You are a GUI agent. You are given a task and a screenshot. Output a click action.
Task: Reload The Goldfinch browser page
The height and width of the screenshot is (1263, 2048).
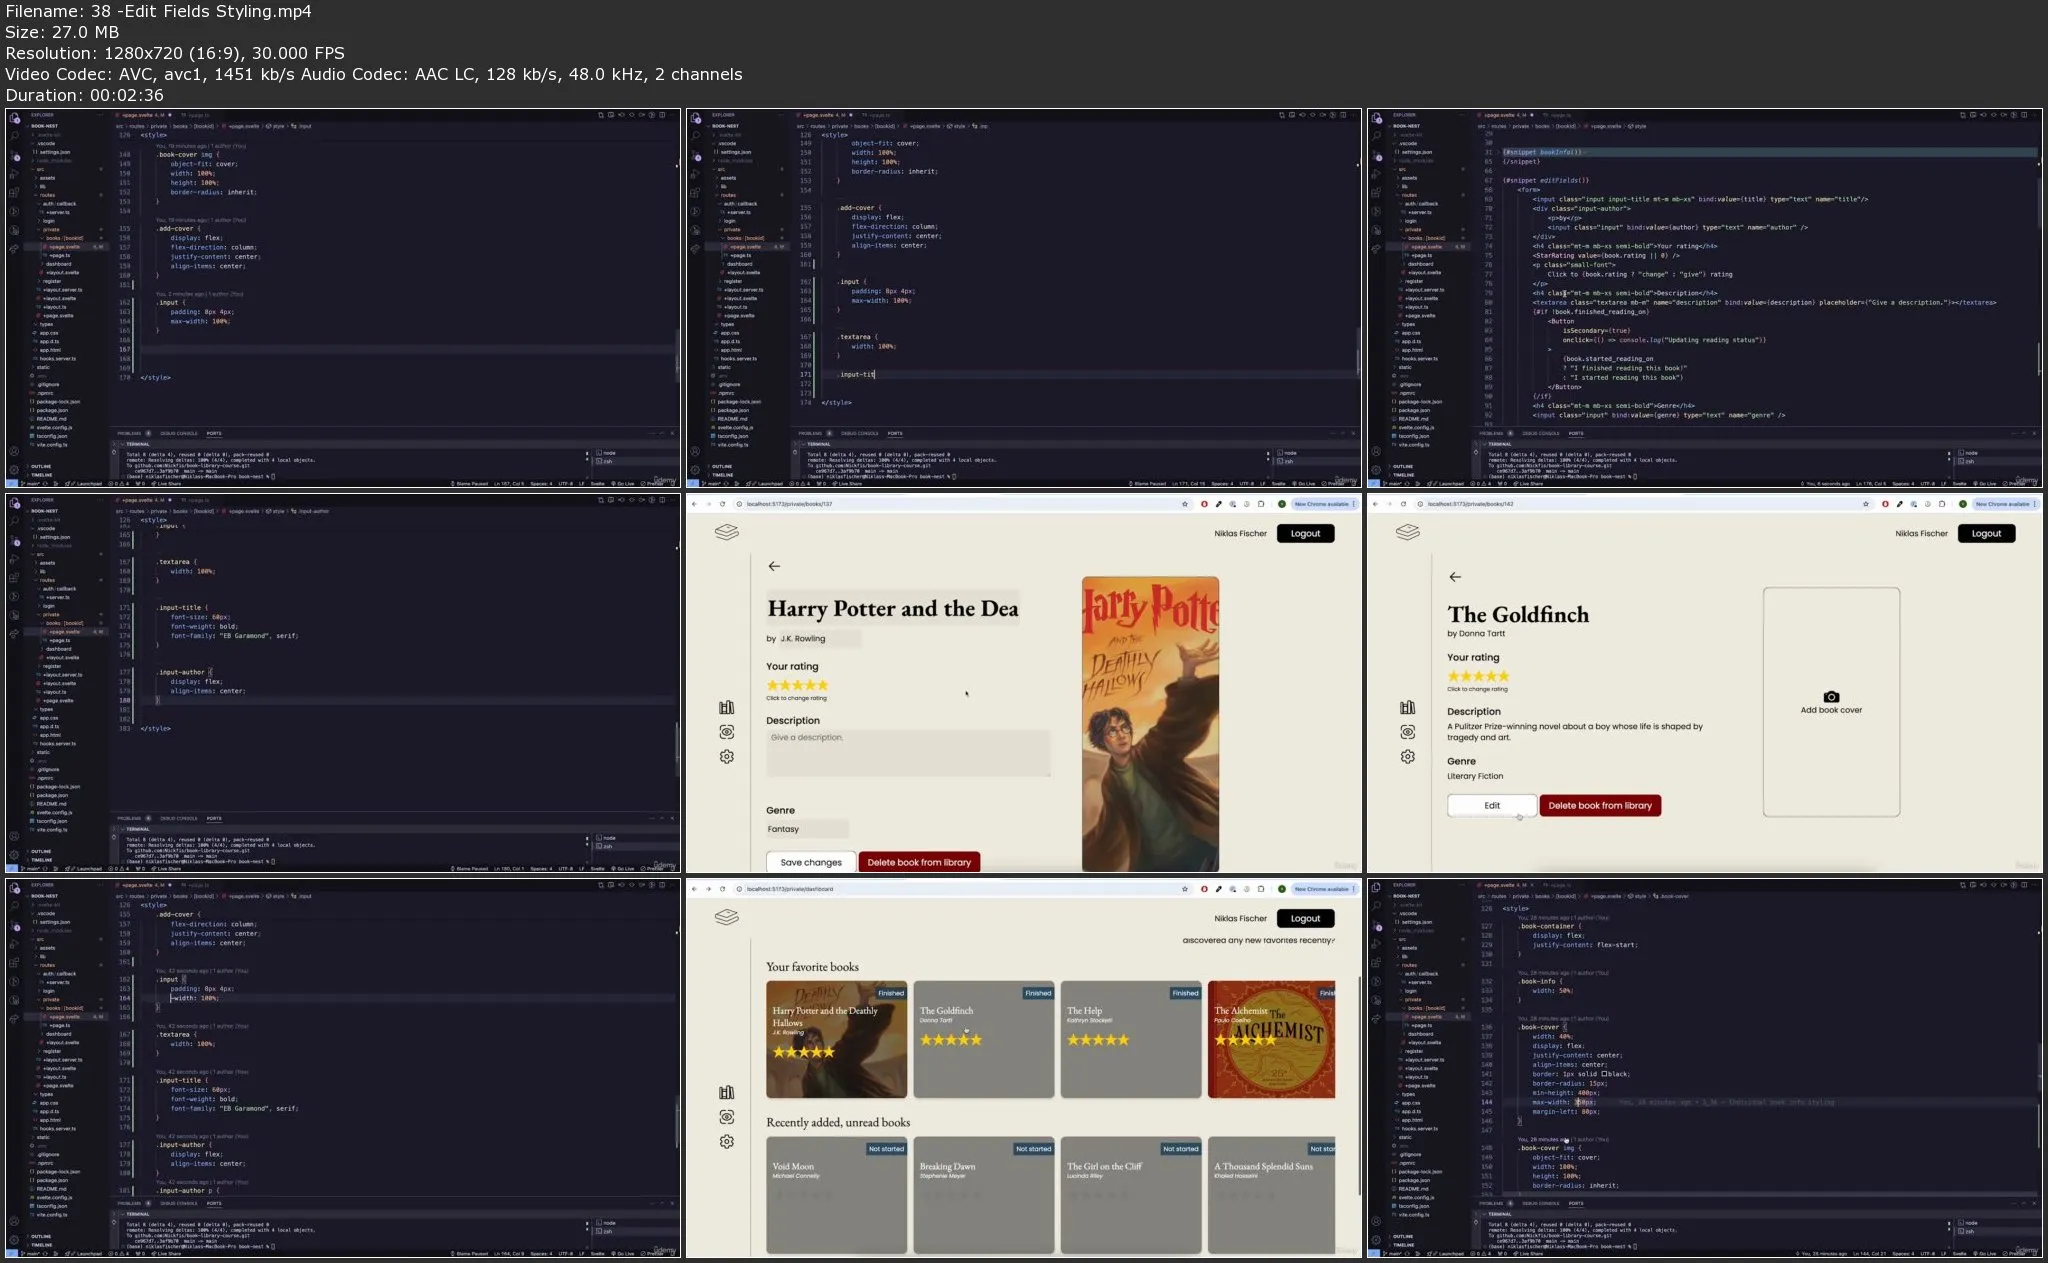pos(1403,504)
